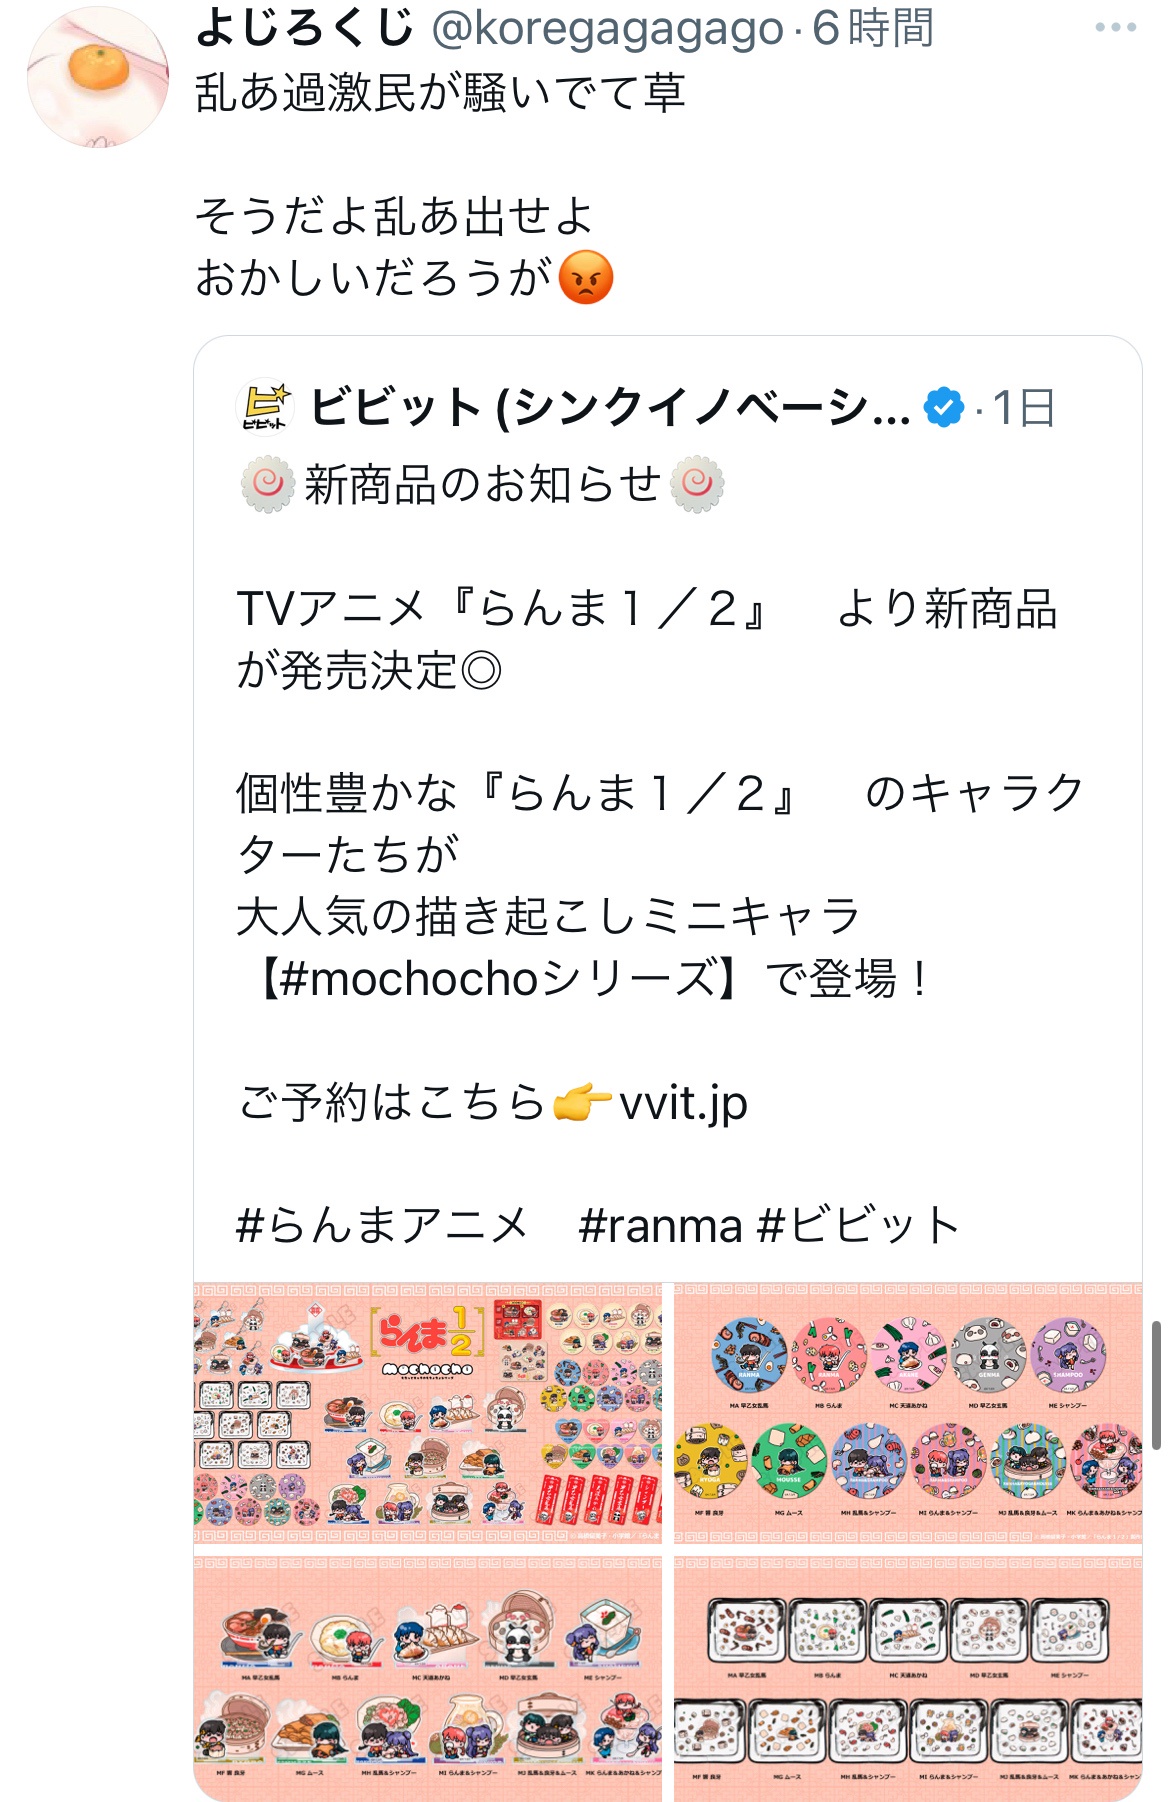This screenshot has height=1802, width=1170.
Task: Open ビビット's small account logo avatar
Action: 265,407
